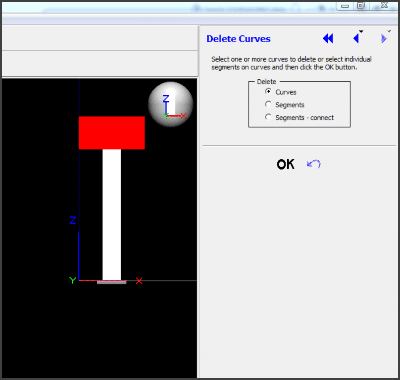
Task: Click the Delete Curves panel title
Action: [x=238, y=39]
